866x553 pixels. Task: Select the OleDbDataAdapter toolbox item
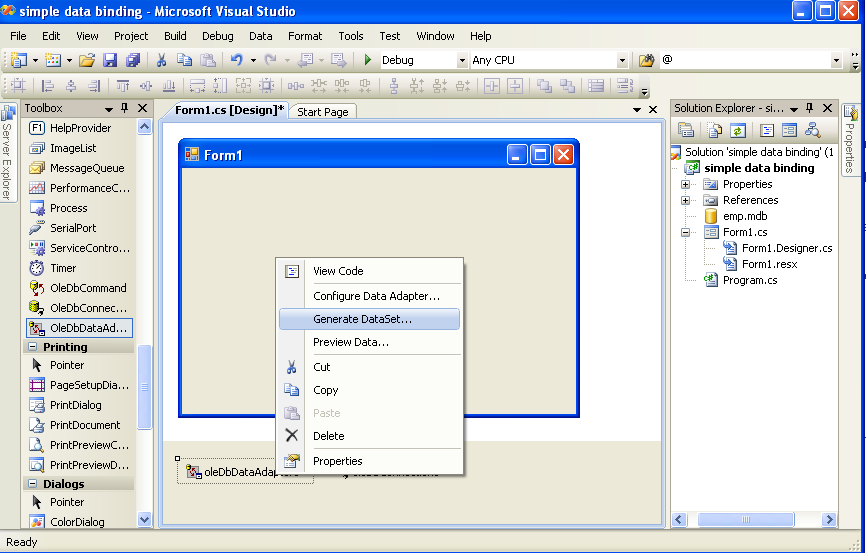[79, 328]
